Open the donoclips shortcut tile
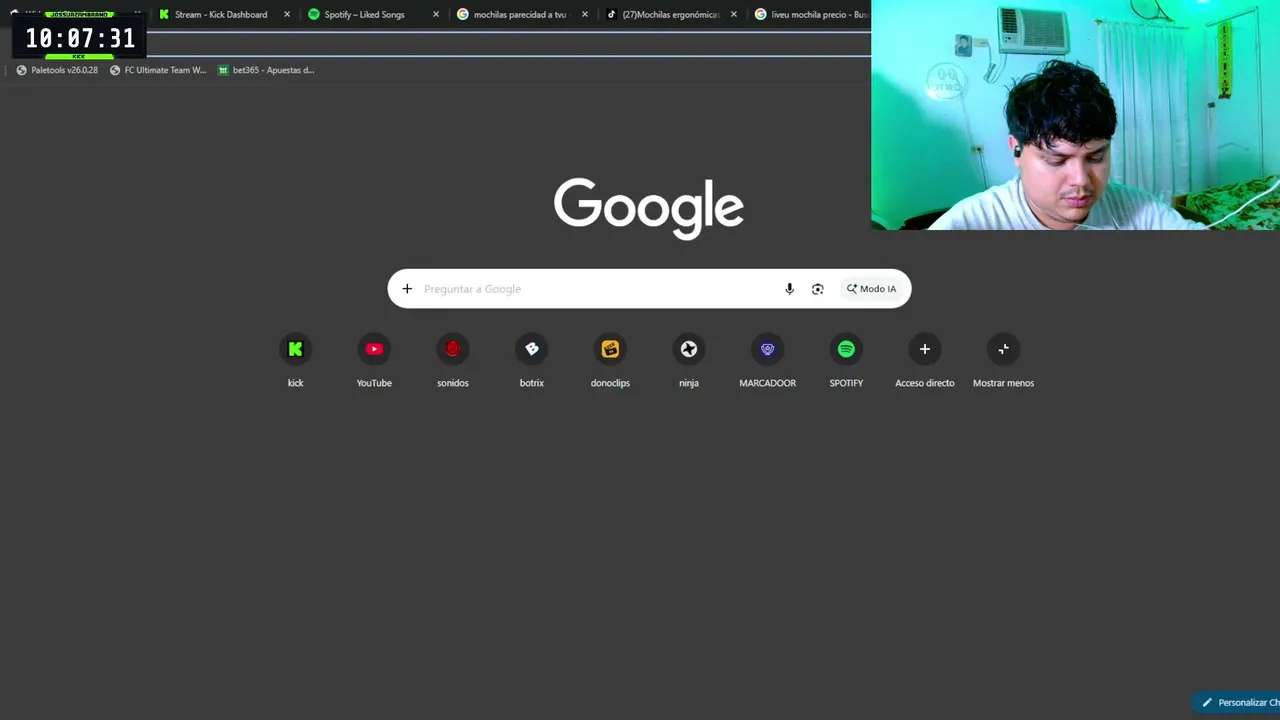The image size is (1280, 720). coord(610,360)
